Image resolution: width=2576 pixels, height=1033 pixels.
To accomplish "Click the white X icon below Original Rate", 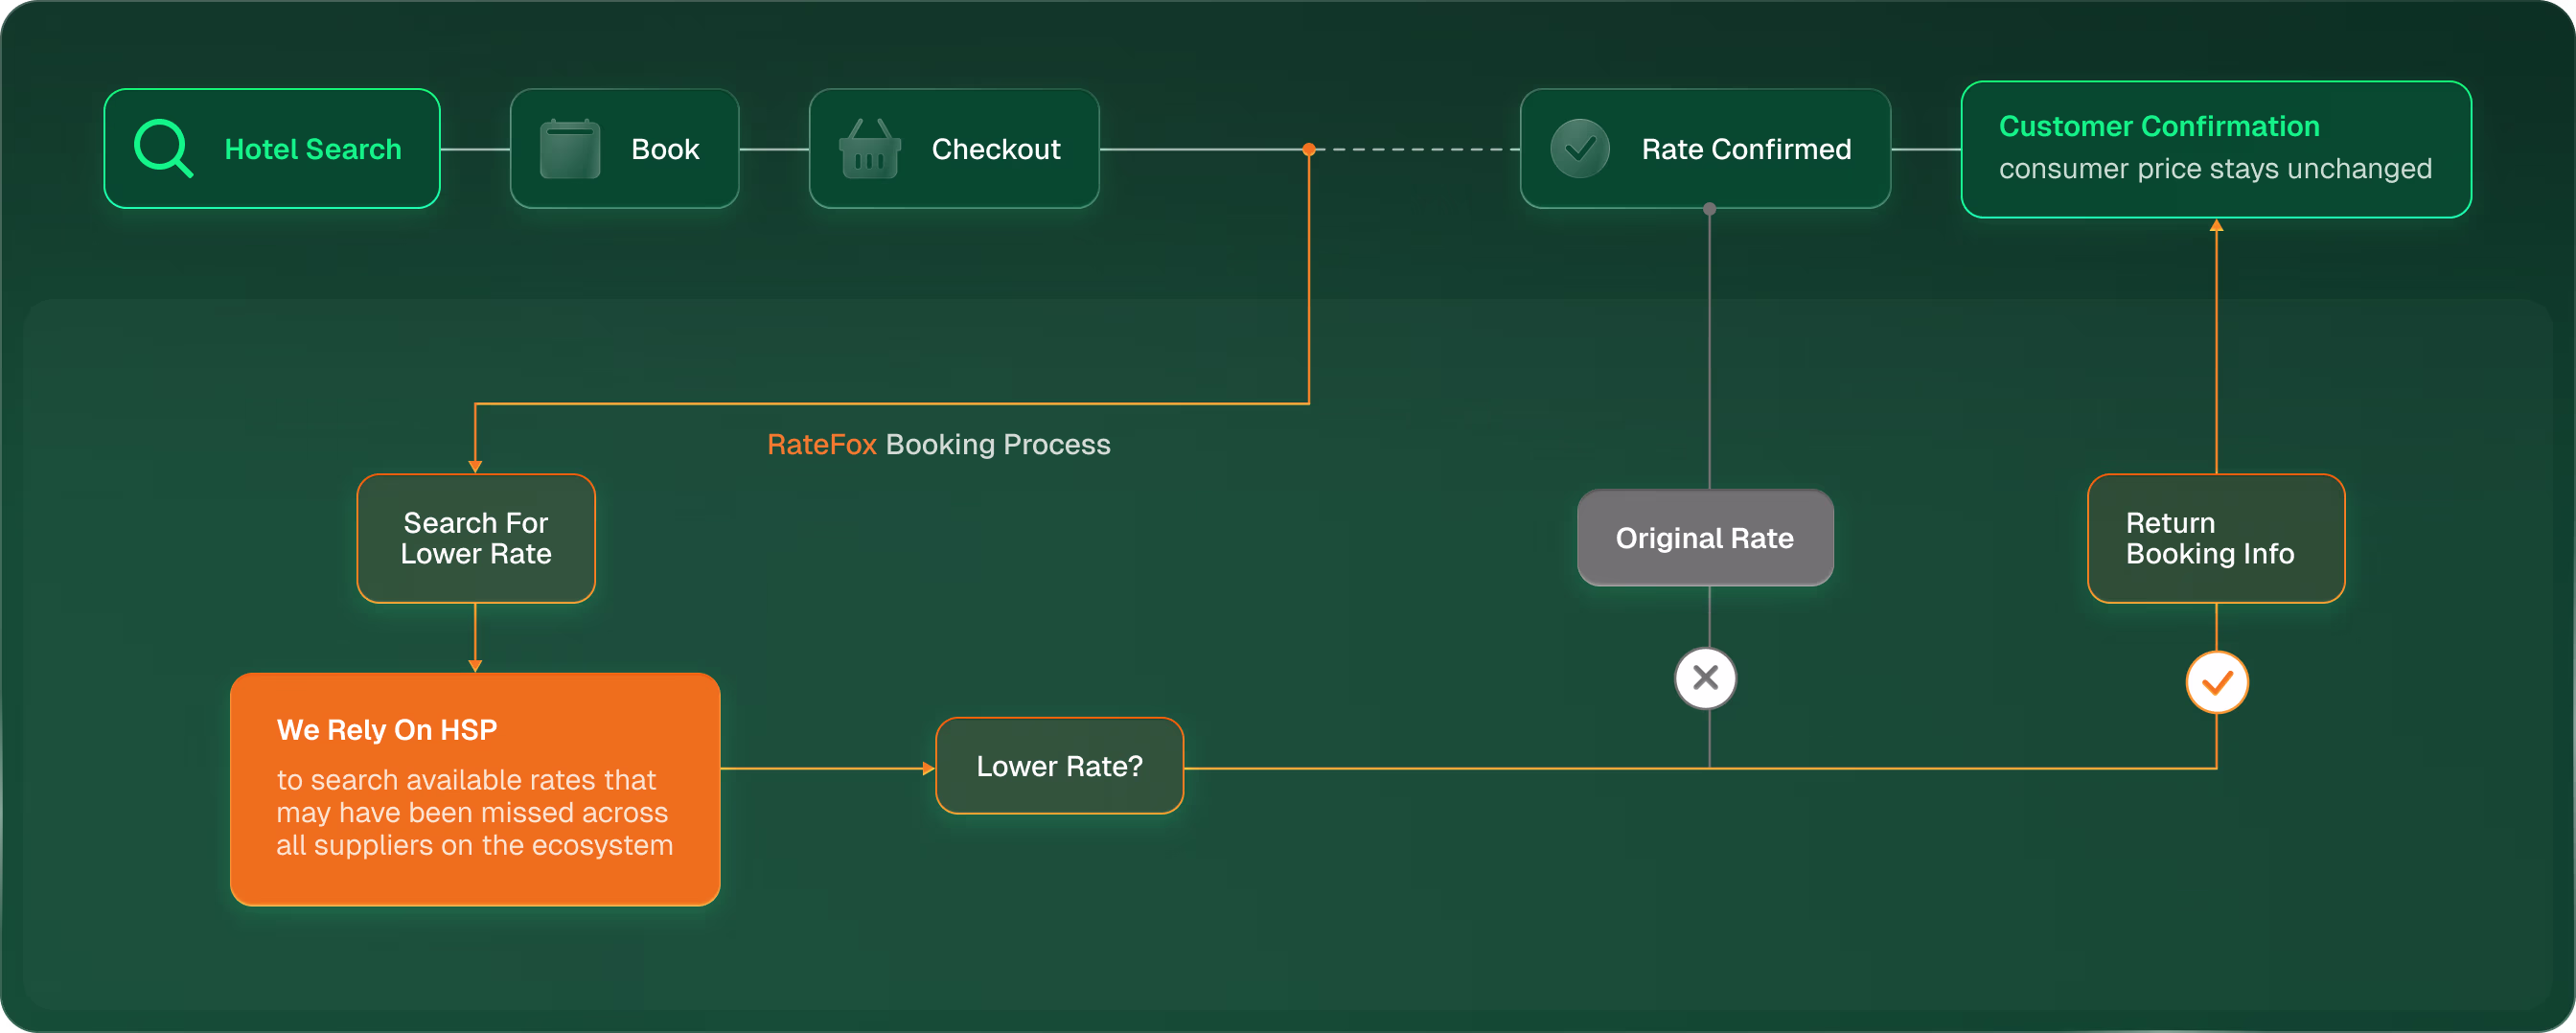I will pos(1705,678).
